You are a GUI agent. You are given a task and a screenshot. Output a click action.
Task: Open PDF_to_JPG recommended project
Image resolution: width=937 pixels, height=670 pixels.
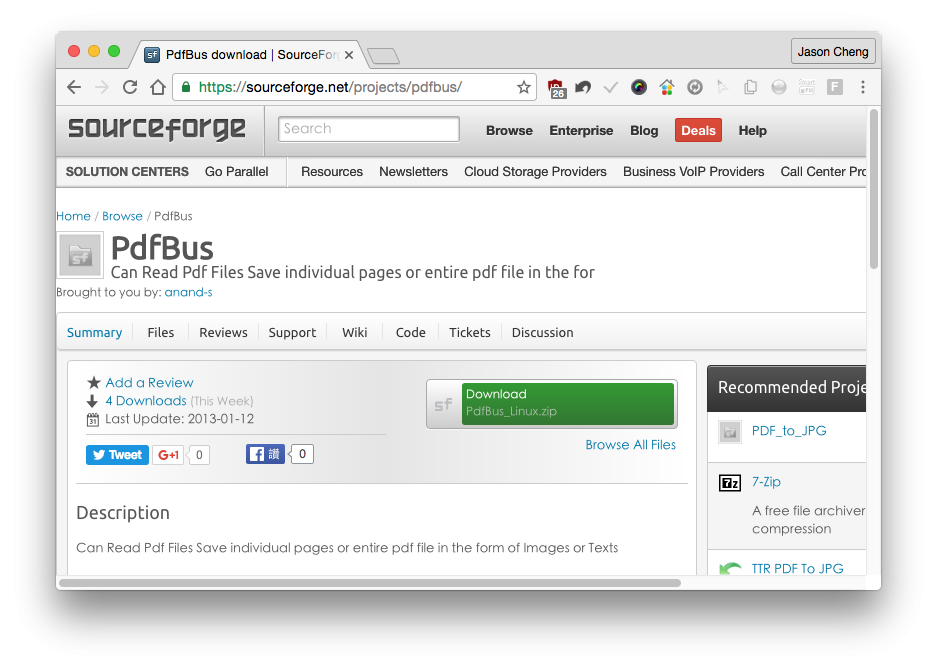point(789,431)
